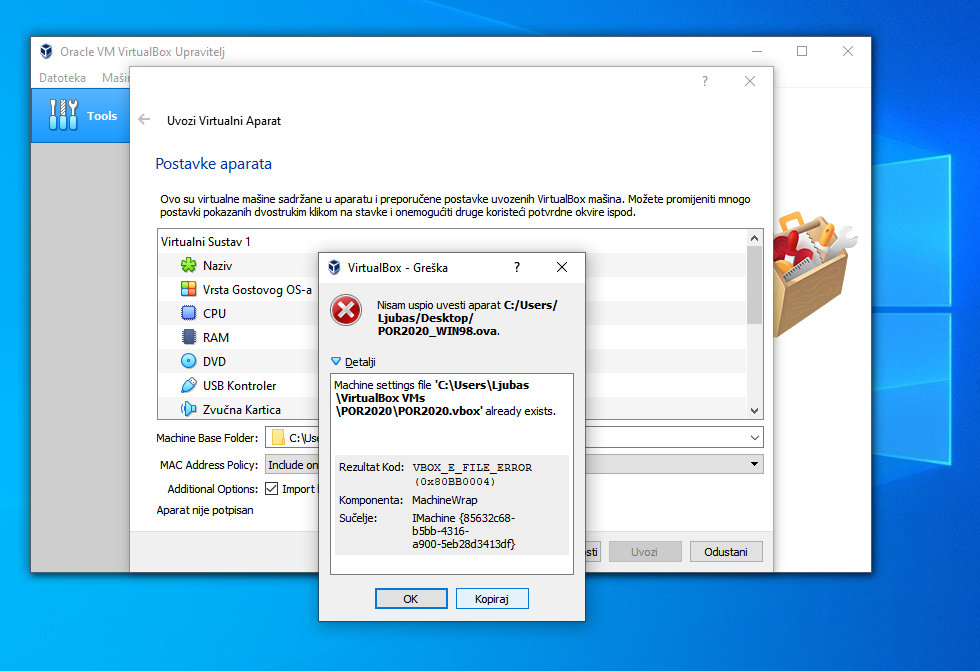The image size is (980, 671).
Task: Click the Additional Options label
Action: [x=212, y=489]
